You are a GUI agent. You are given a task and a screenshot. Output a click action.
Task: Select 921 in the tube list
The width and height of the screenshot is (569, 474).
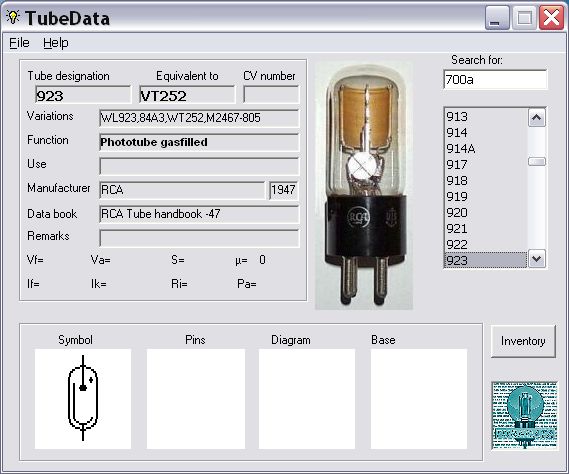(486, 228)
